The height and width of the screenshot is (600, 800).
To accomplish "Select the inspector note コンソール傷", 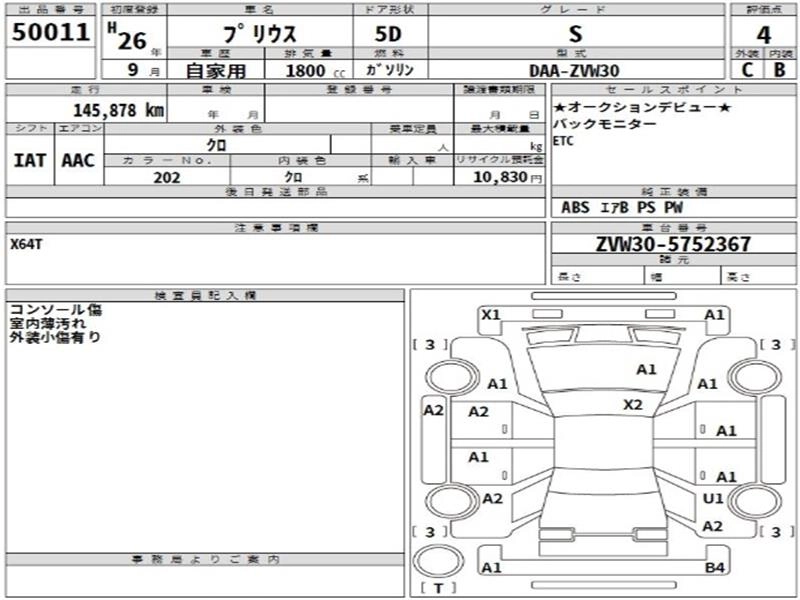I will [x=55, y=310].
